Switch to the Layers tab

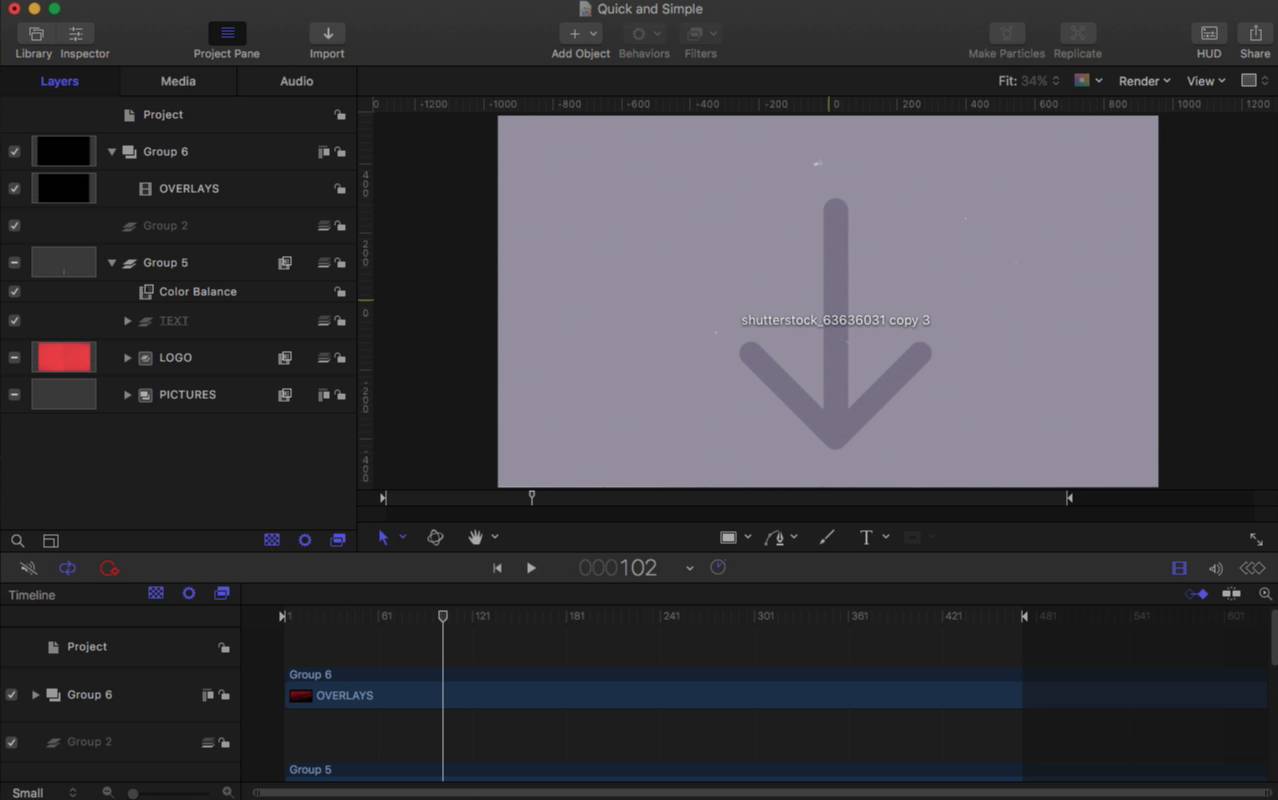pyautogui.click(x=59, y=81)
